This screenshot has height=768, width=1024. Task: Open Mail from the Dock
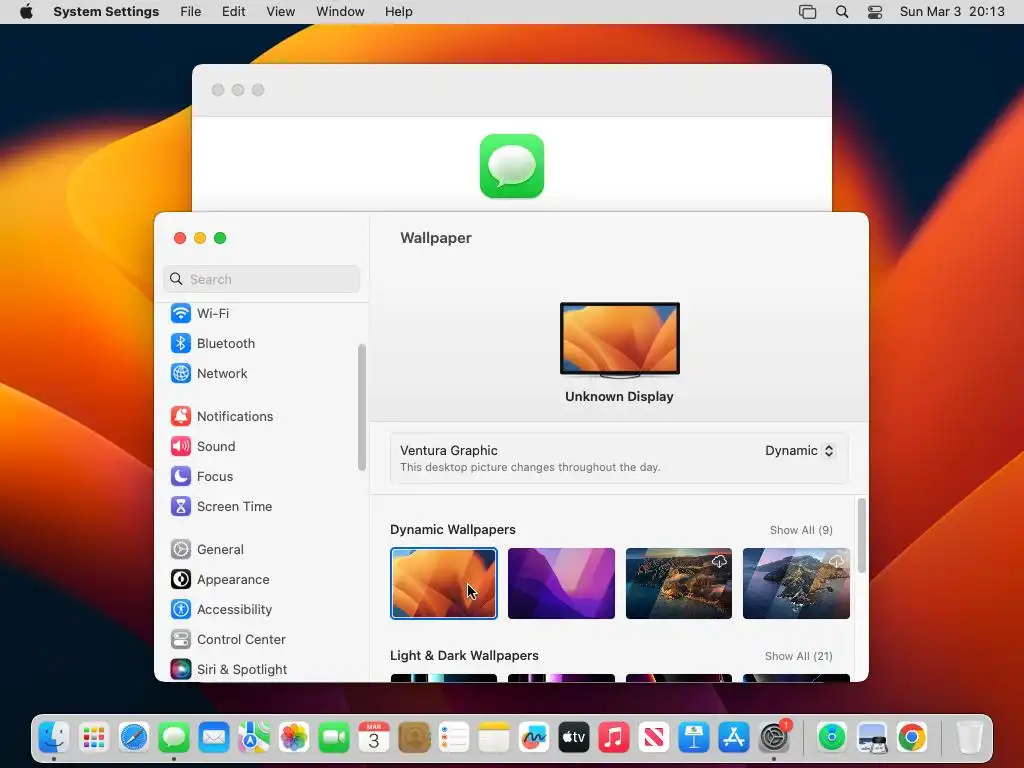pos(214,737)
